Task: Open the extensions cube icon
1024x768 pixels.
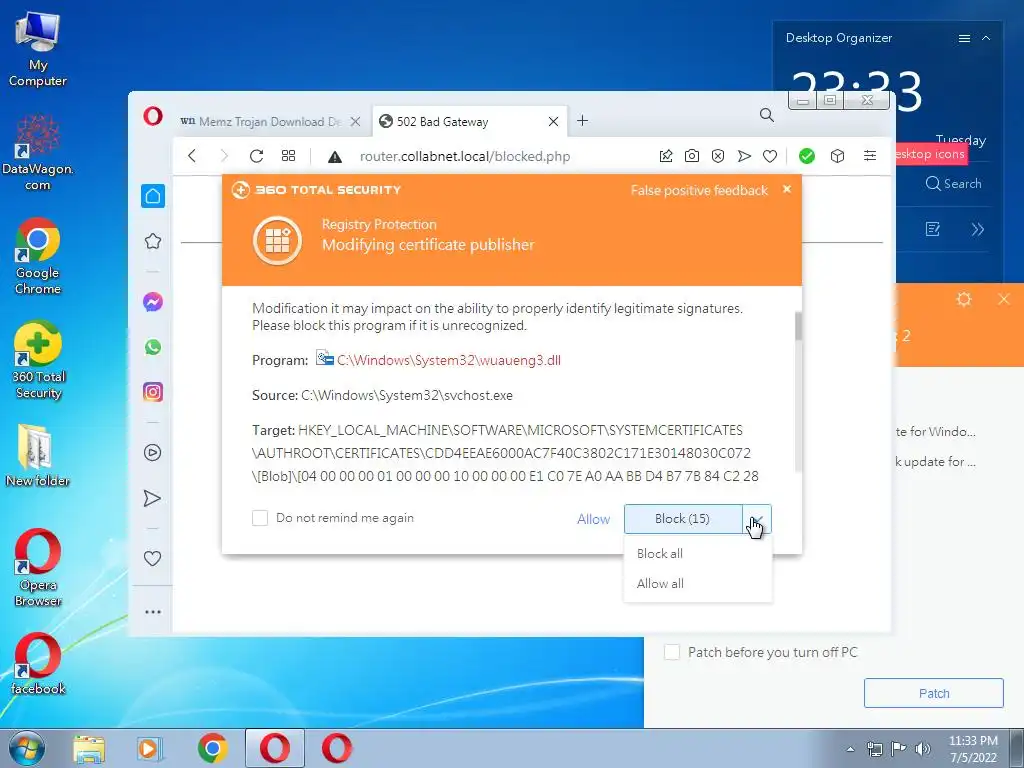Action: coord(837,156)
